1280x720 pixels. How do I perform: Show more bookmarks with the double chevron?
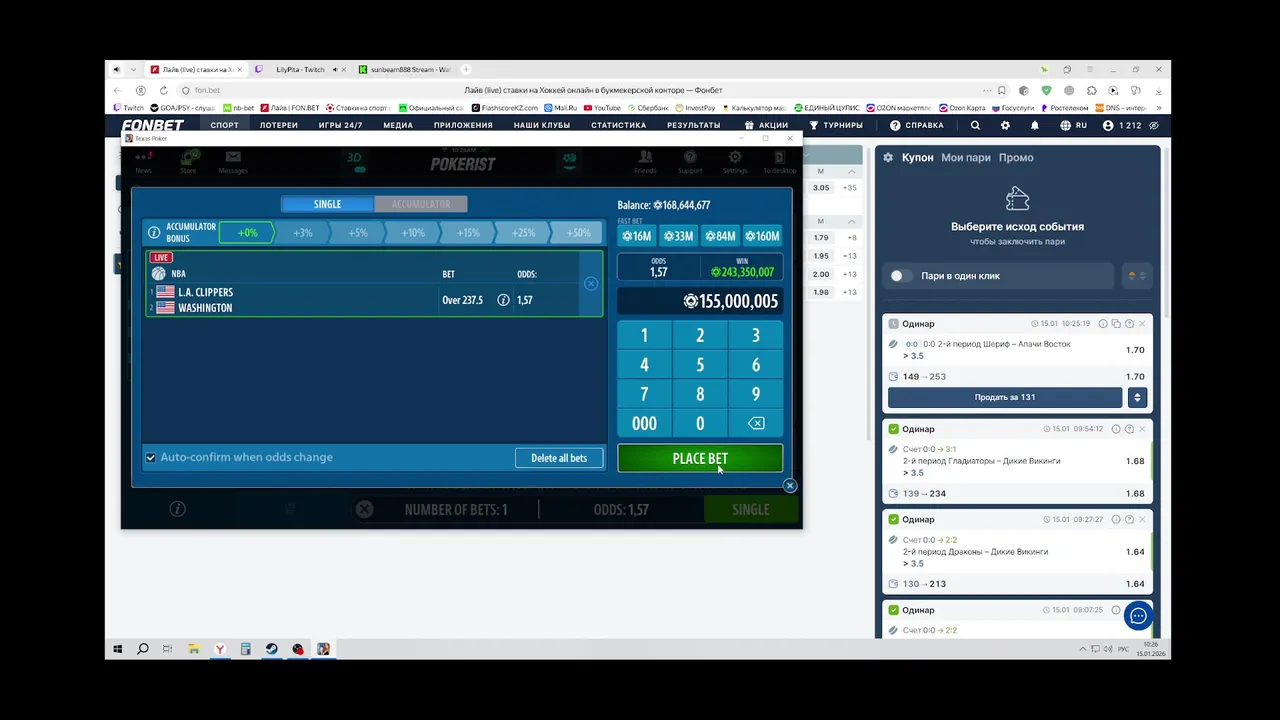(x=1159, y=108)
